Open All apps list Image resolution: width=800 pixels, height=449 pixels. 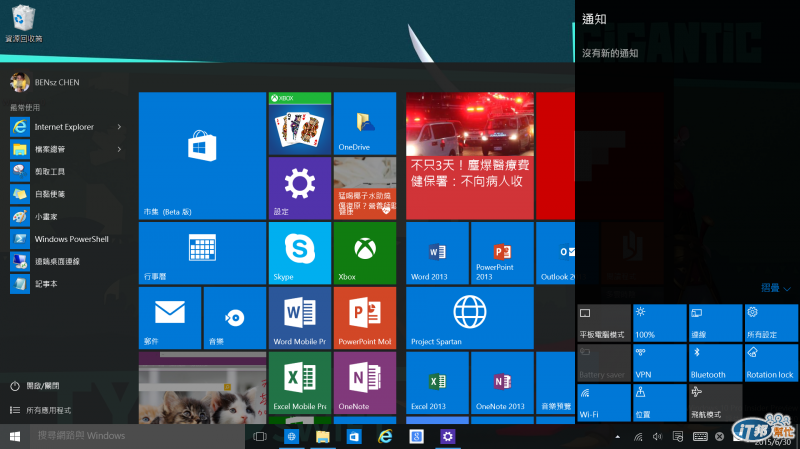40,410
